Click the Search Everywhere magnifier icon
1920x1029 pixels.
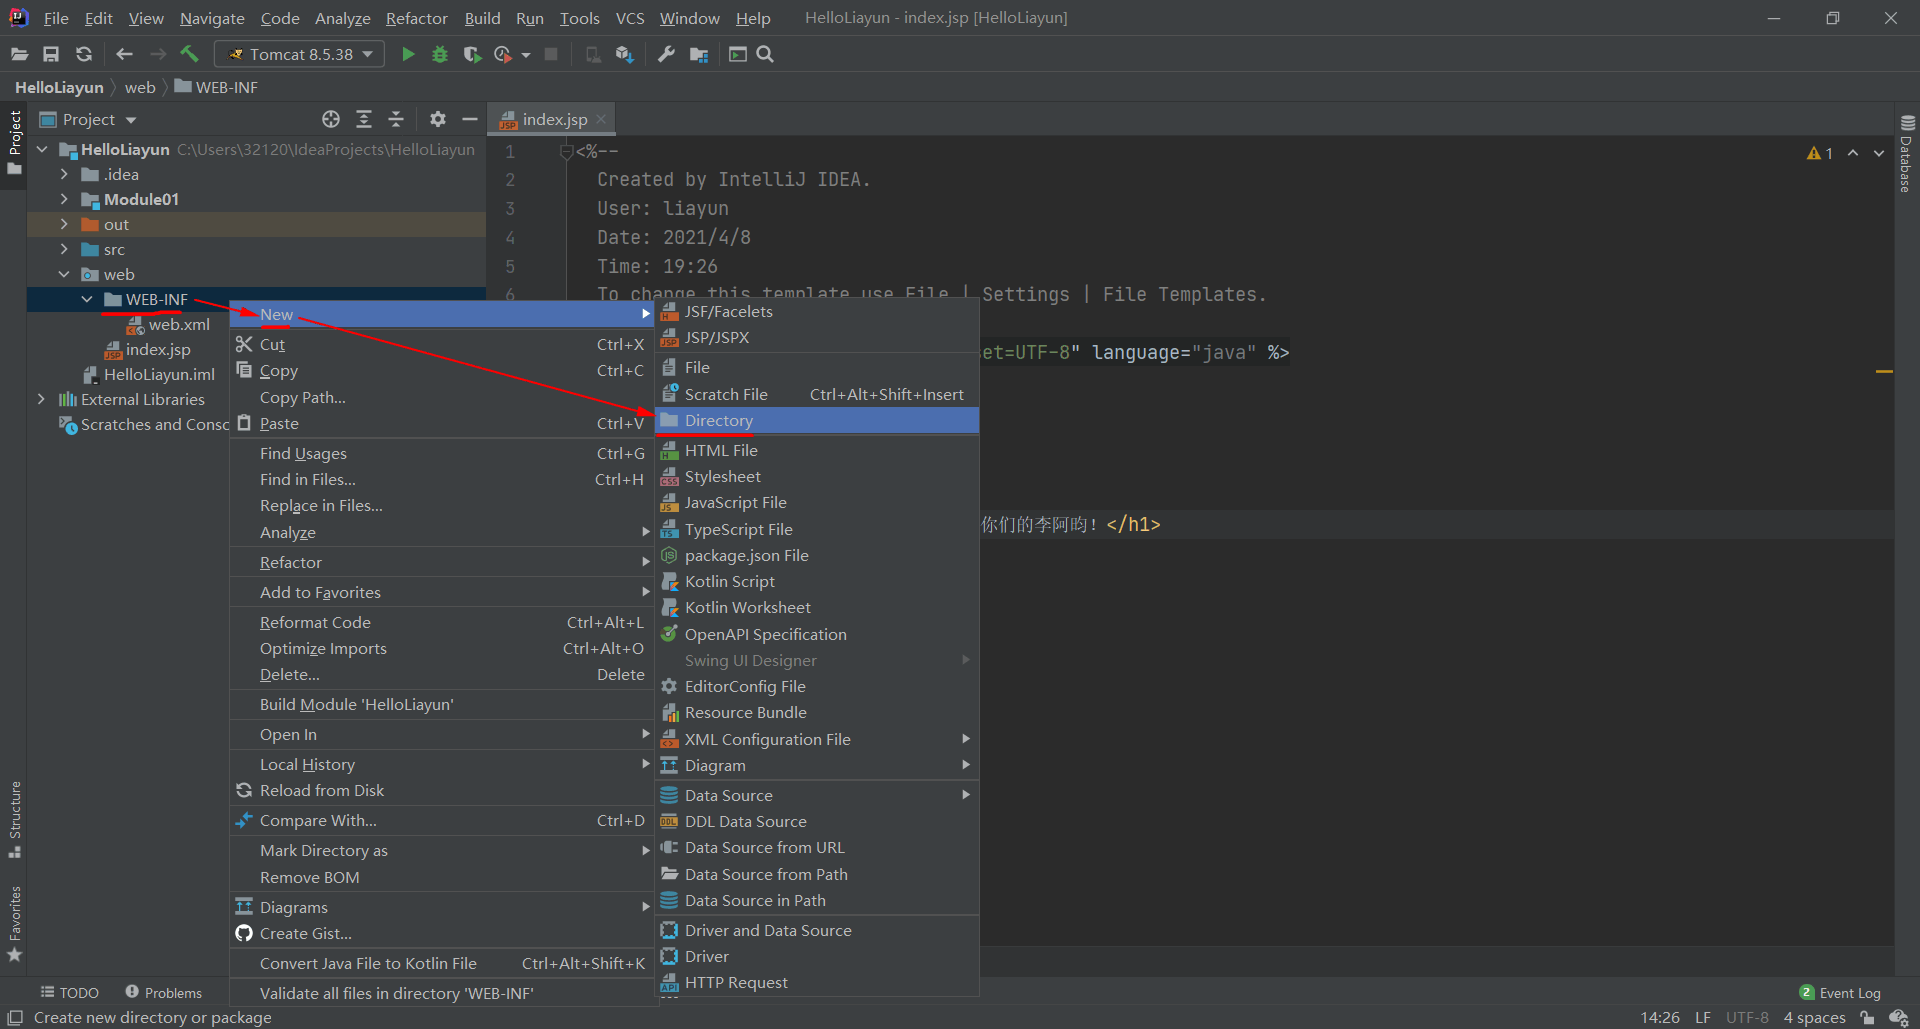pos(765,54)
